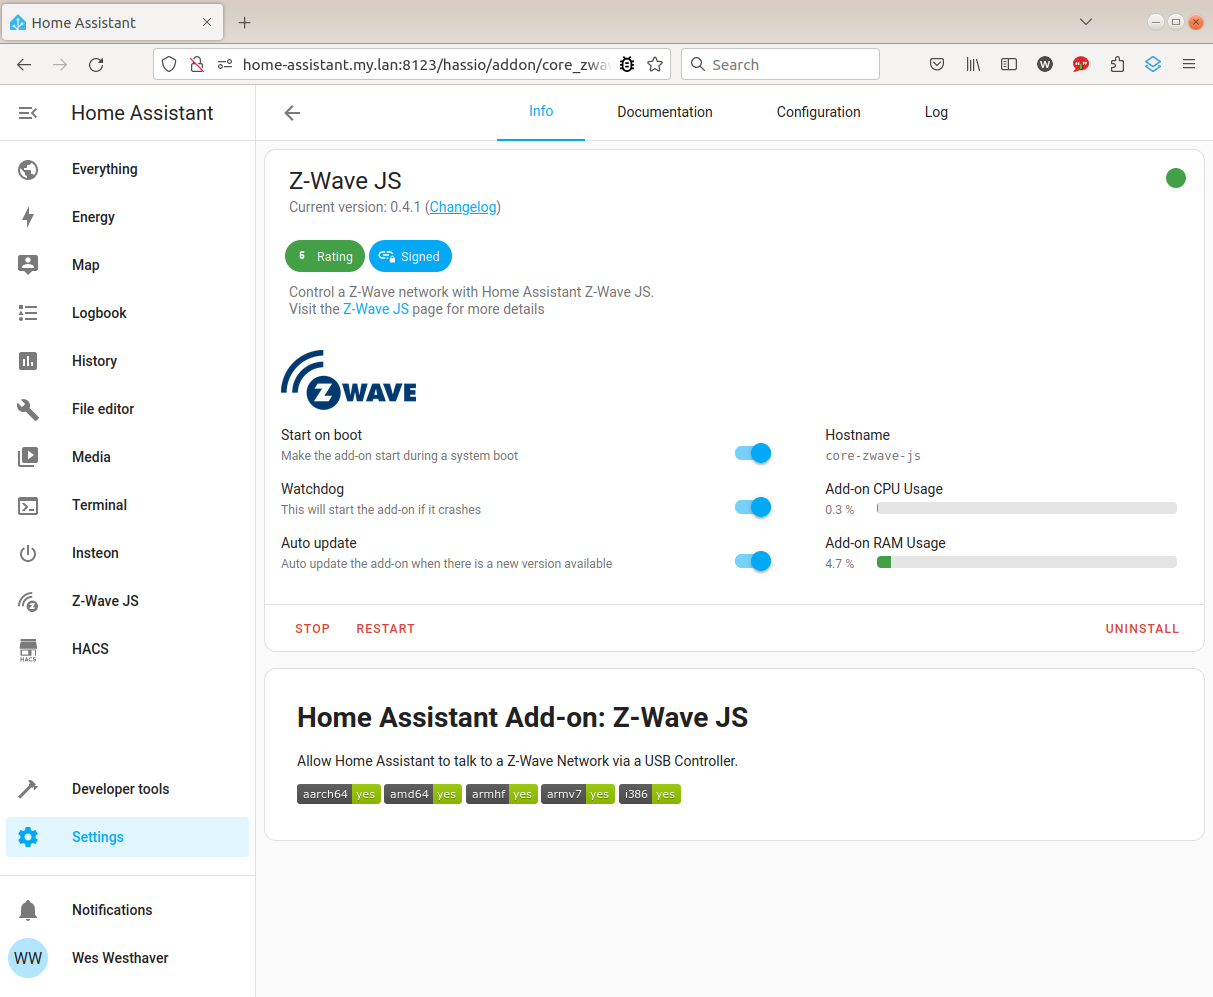Click the Add-on CPU Usage bar
This screenshot has height=997, width=1213.
tap(1027, 508)
